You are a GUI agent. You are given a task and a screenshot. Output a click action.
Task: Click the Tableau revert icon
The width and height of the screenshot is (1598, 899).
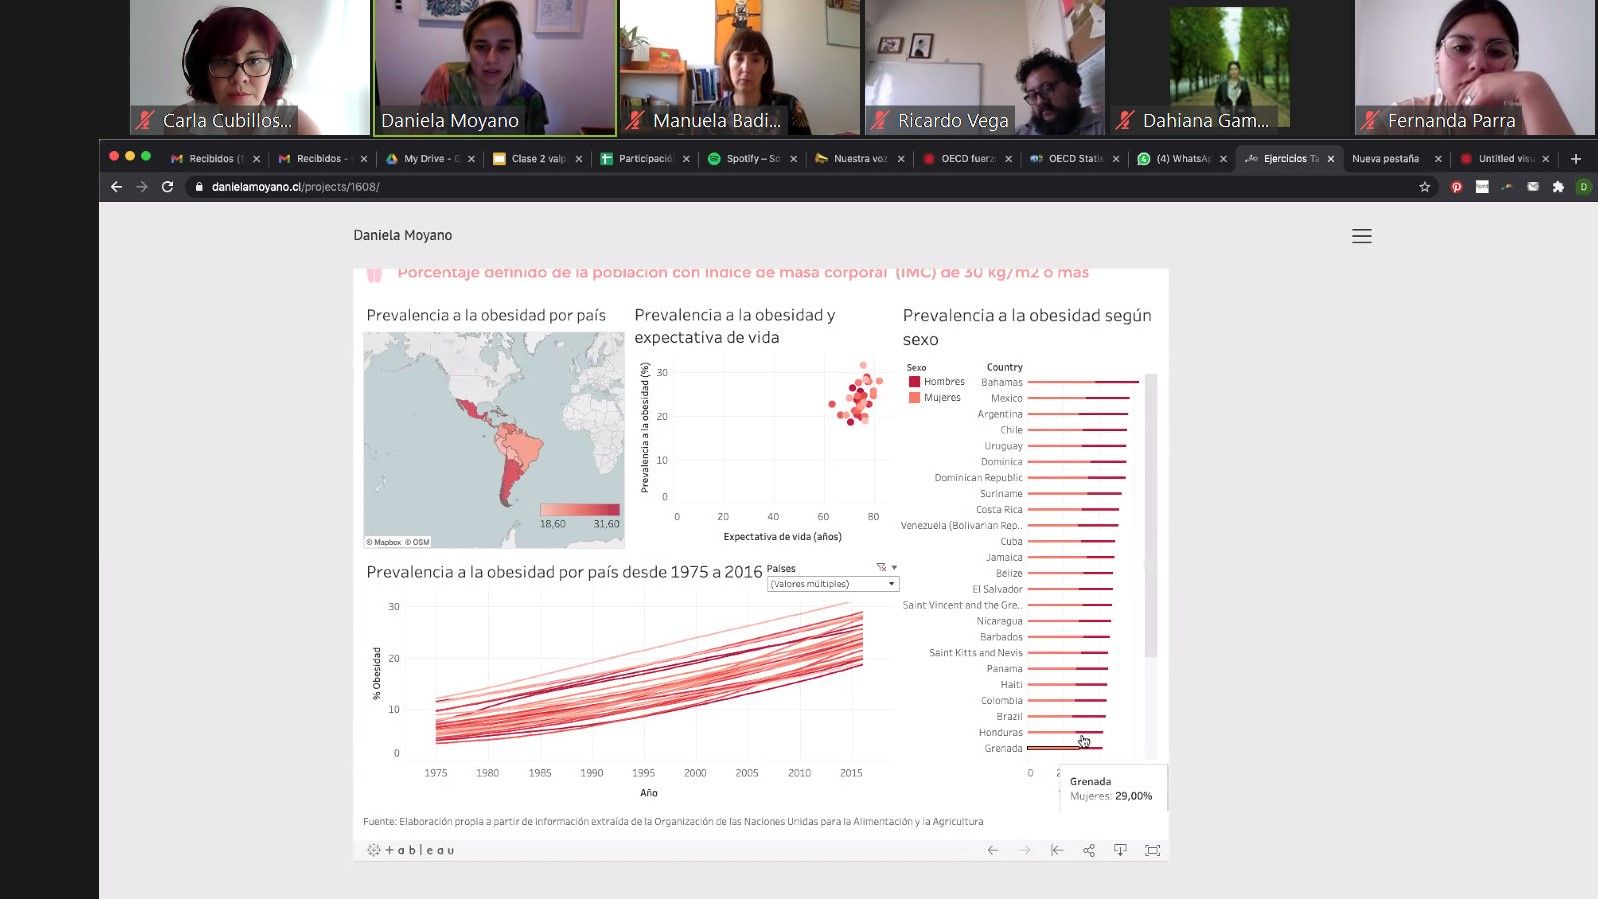(x=1056, y=850)
